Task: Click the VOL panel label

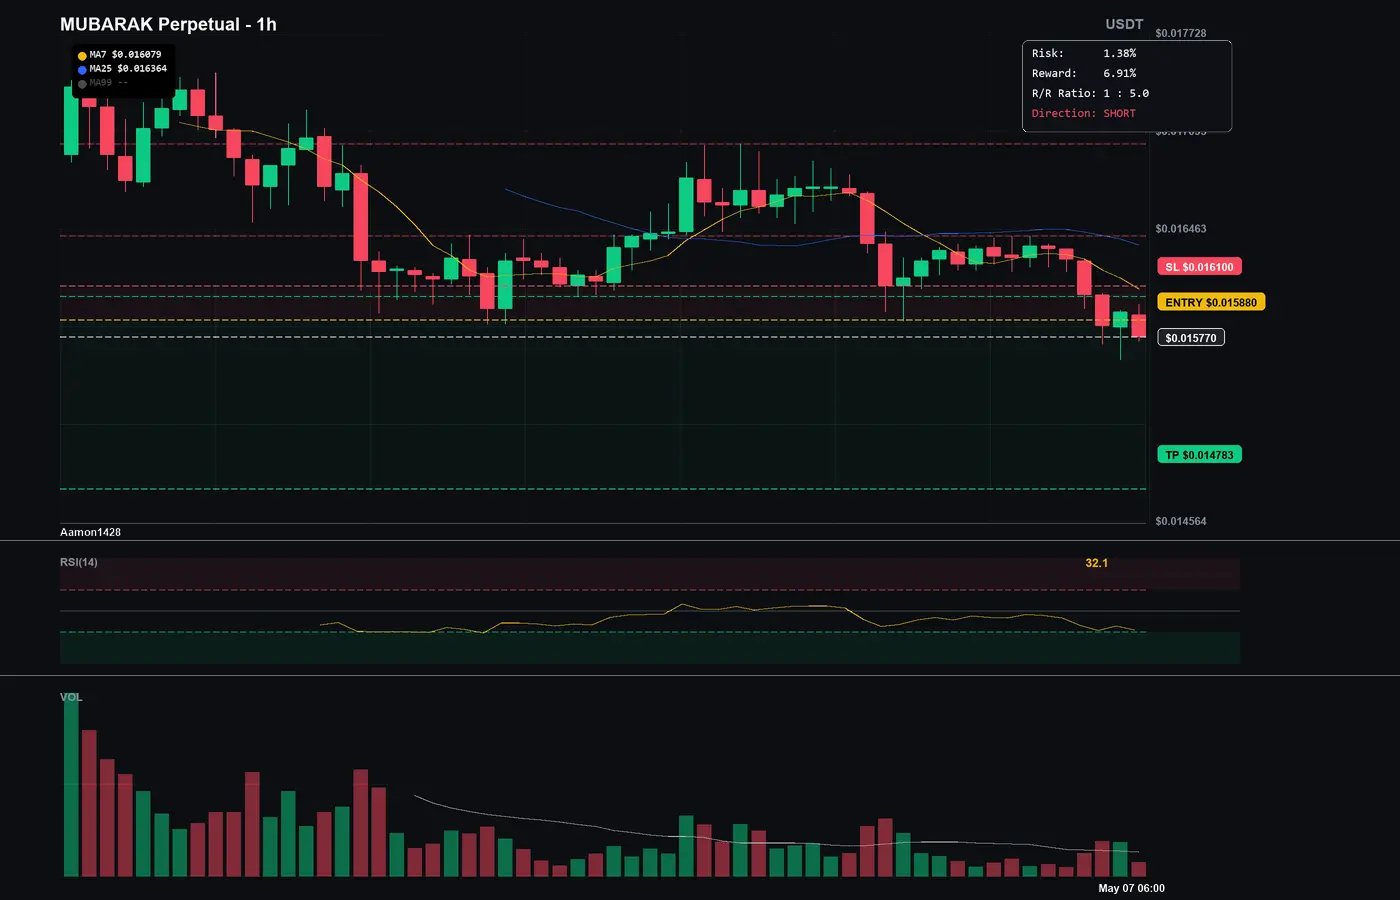Action: pyautogui.click(x=71, y=697)
